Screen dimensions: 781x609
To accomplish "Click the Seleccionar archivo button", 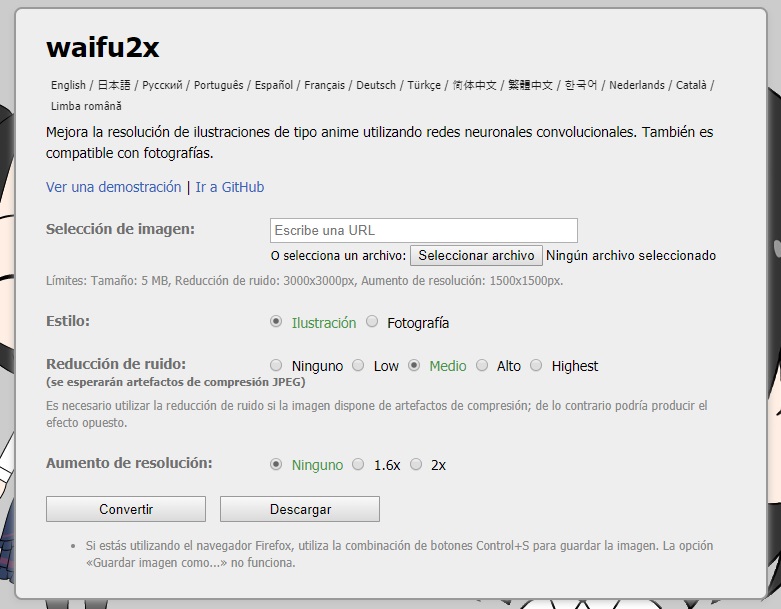I will pyautogui.click(x=476, y=255).
